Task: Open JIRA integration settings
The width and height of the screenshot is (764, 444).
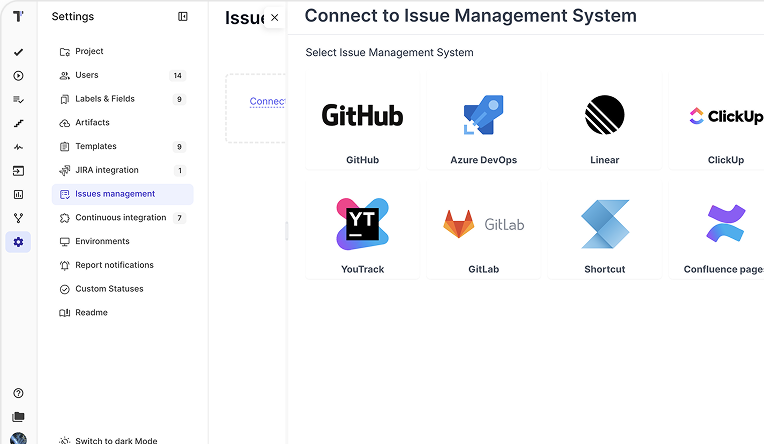Action: point(106,170)
